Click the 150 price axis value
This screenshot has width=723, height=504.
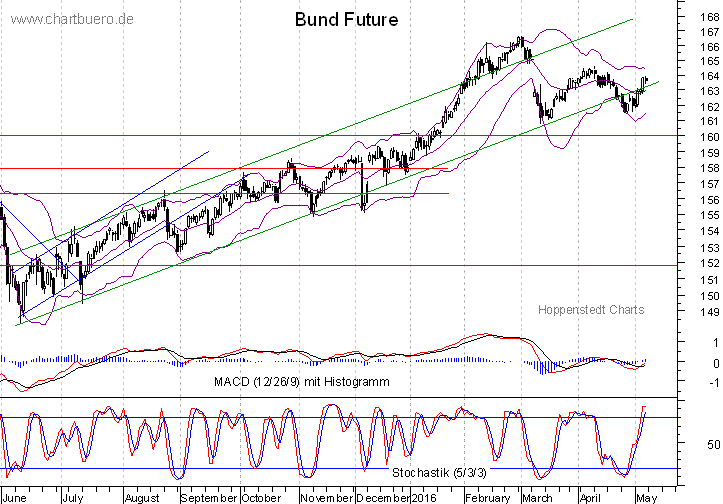coord(709,296)
